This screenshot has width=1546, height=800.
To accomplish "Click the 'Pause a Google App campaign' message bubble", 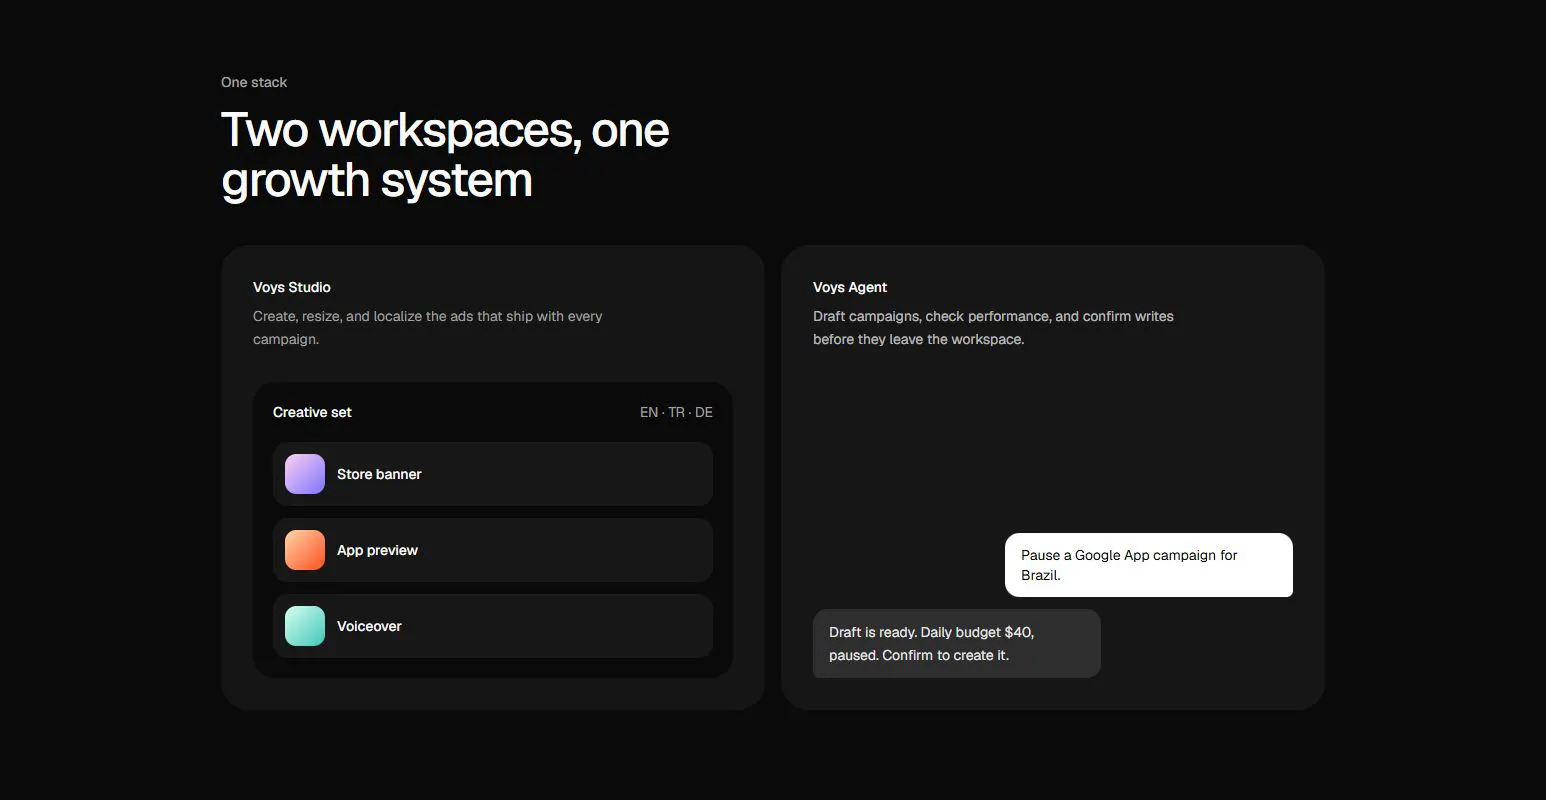I will [1149, 565].
